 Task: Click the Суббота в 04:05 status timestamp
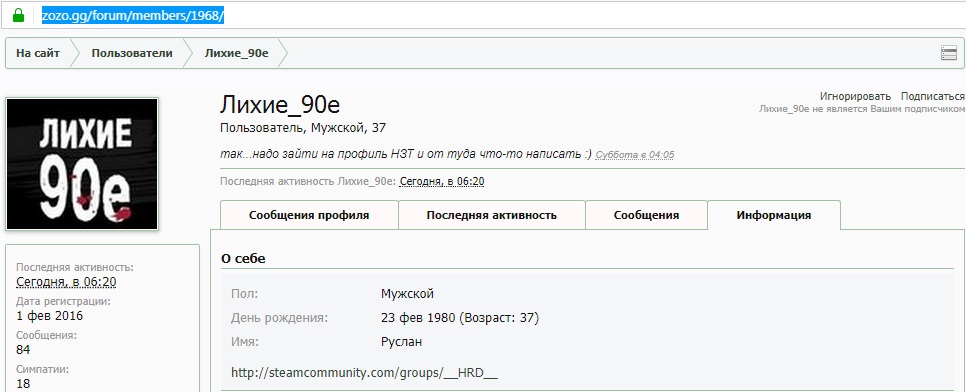635,155
